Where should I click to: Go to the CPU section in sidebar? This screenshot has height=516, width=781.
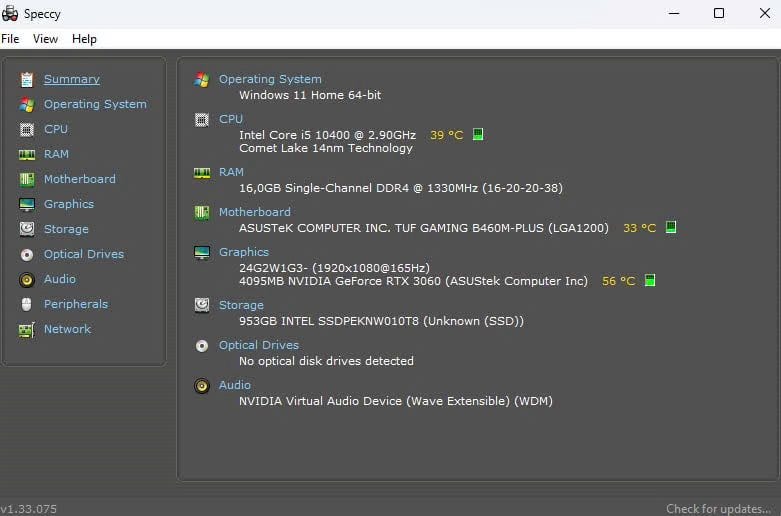(x=56, y=129)
